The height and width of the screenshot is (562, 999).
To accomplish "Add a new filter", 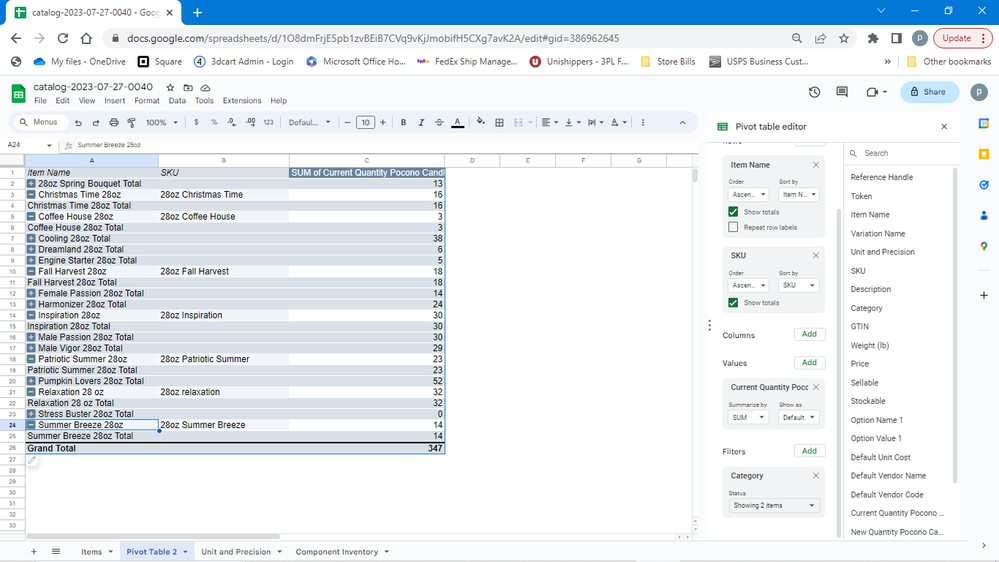I will pos(809,450).
